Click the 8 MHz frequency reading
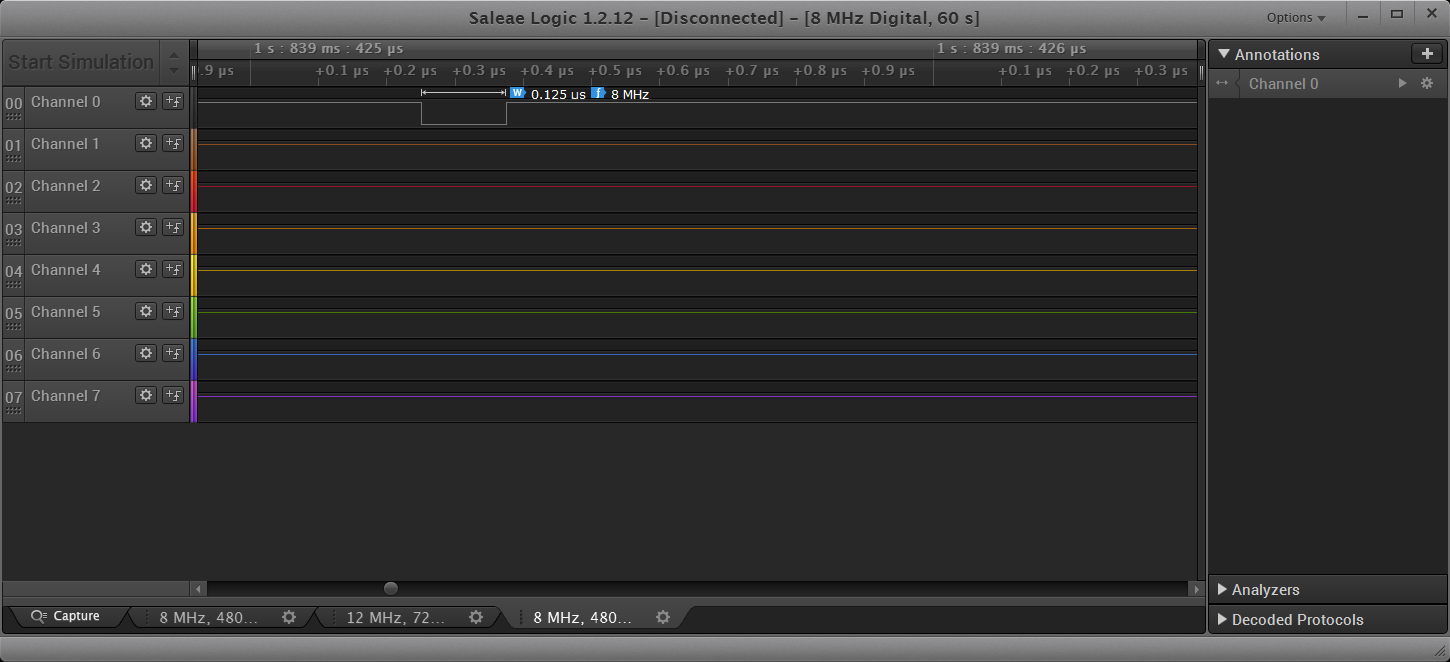1450x662 pixels. click(630, 95)
